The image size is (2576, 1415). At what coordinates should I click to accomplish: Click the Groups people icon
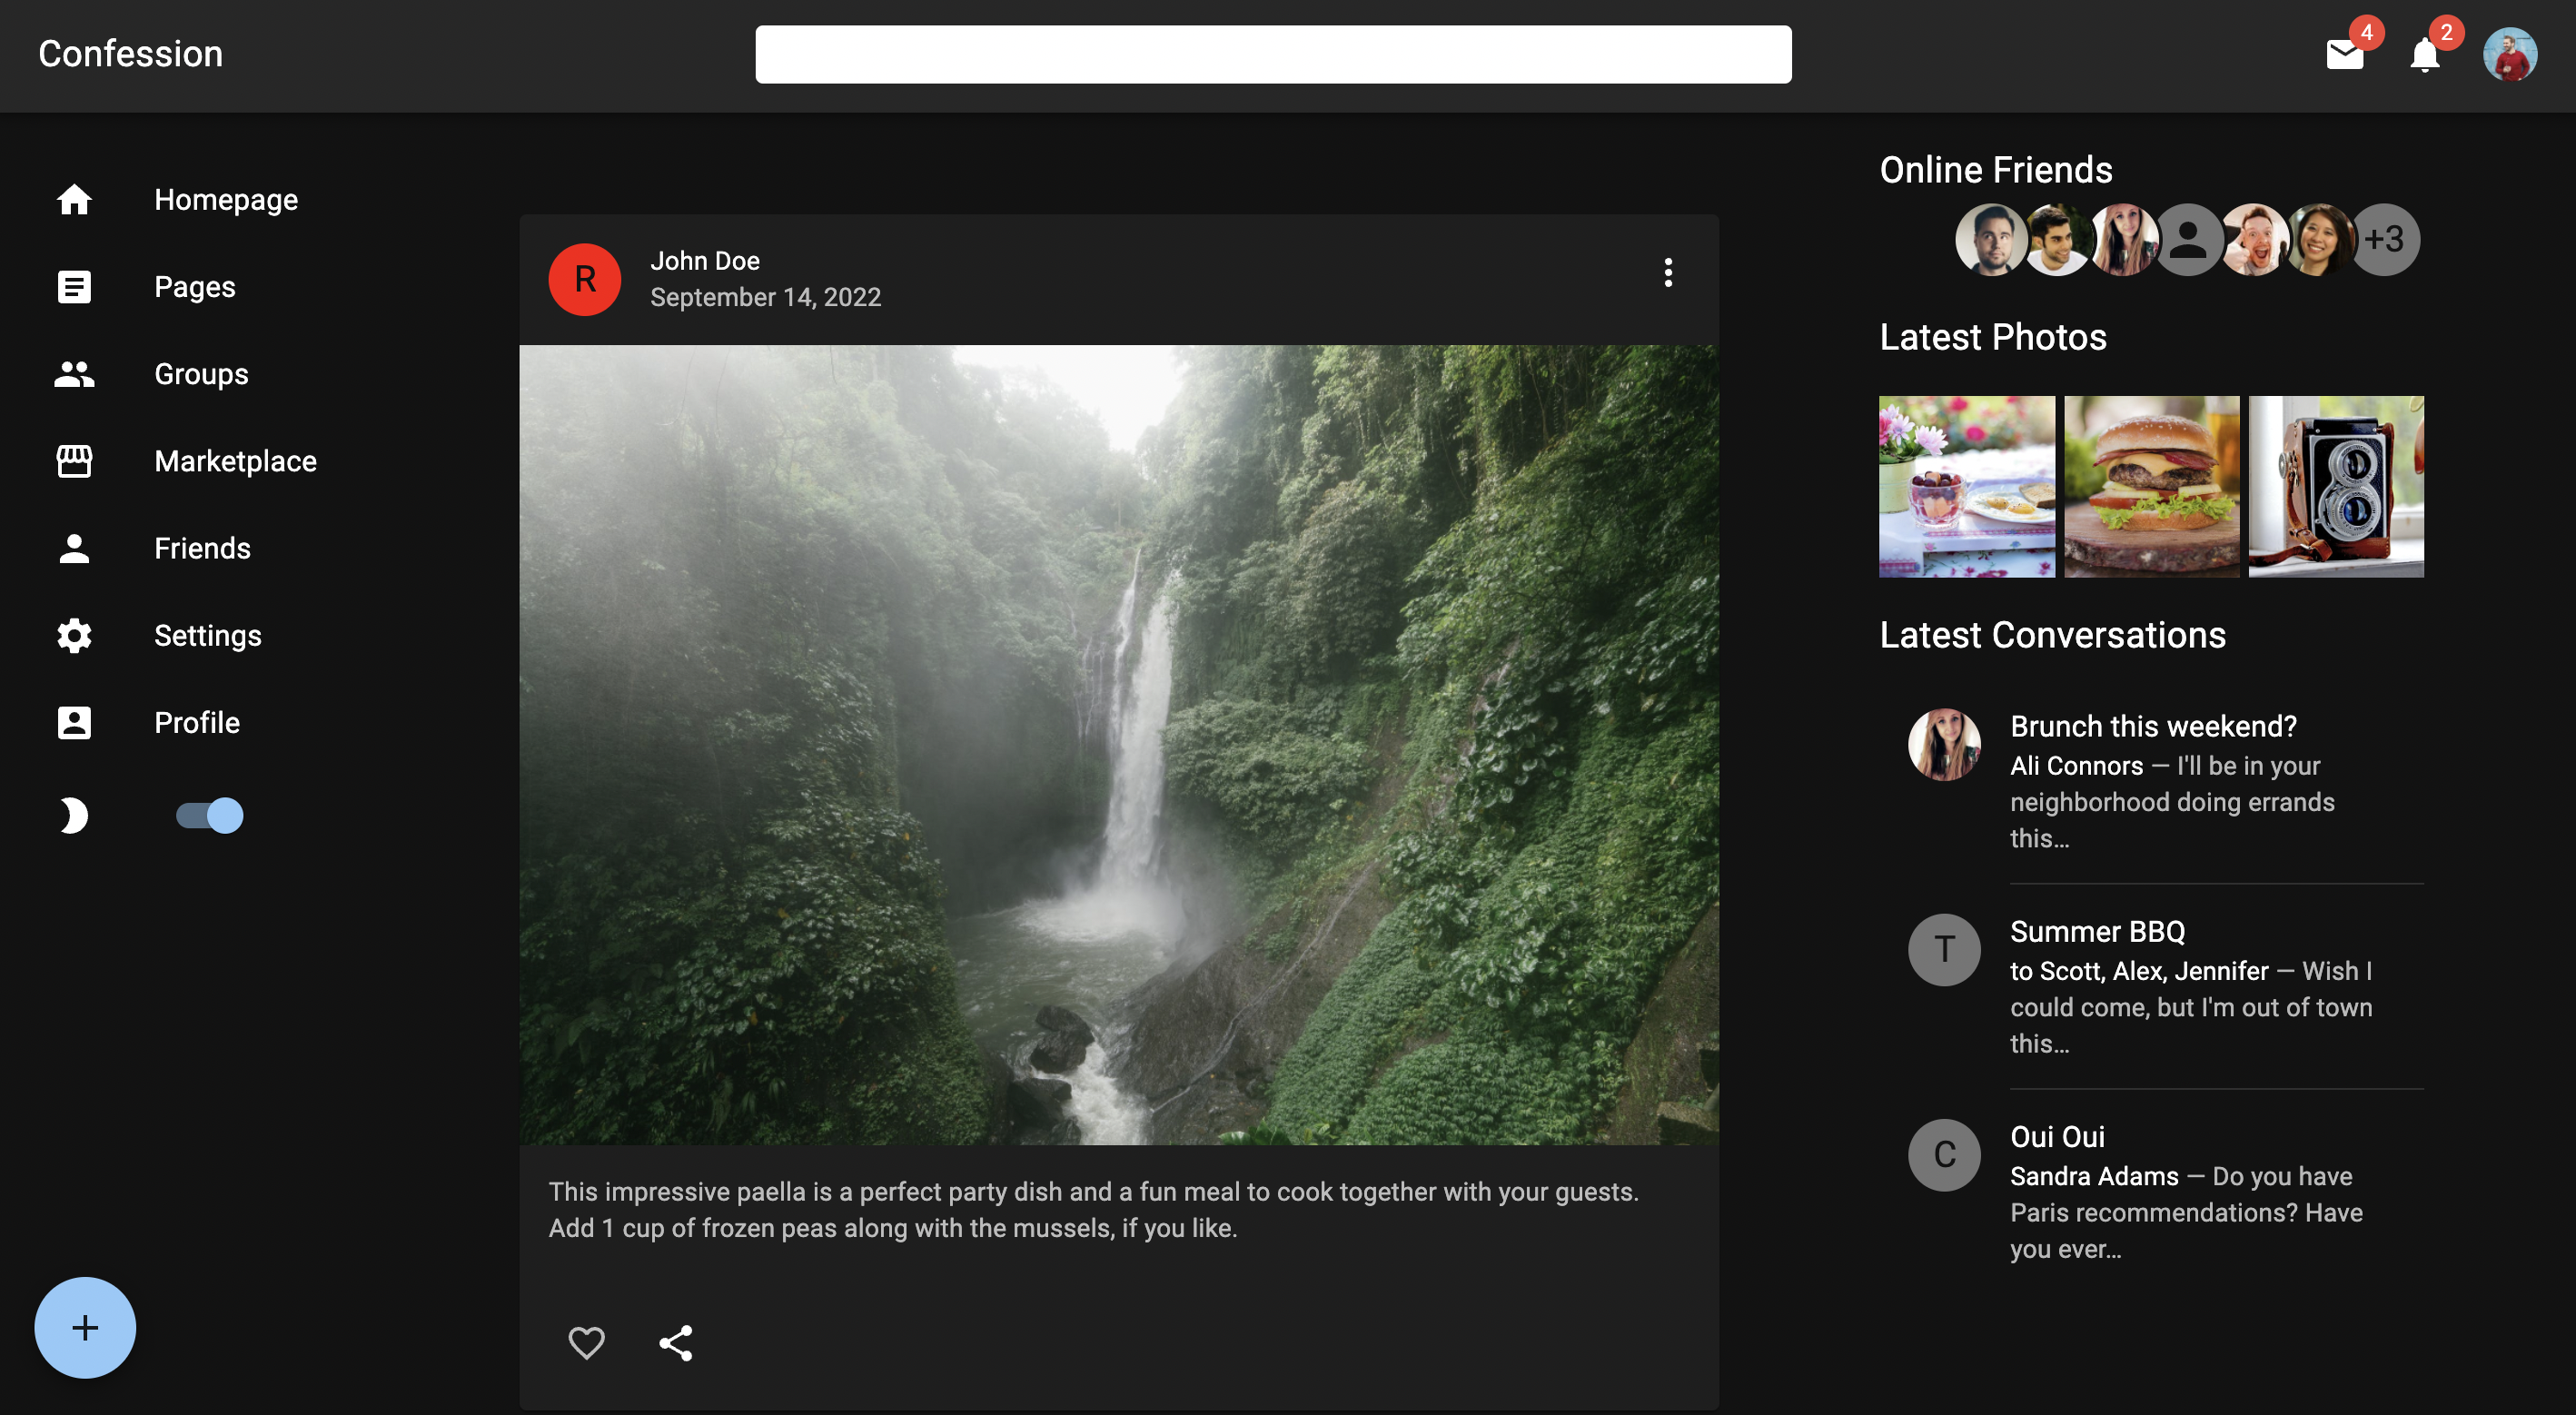tap(74, 374)
